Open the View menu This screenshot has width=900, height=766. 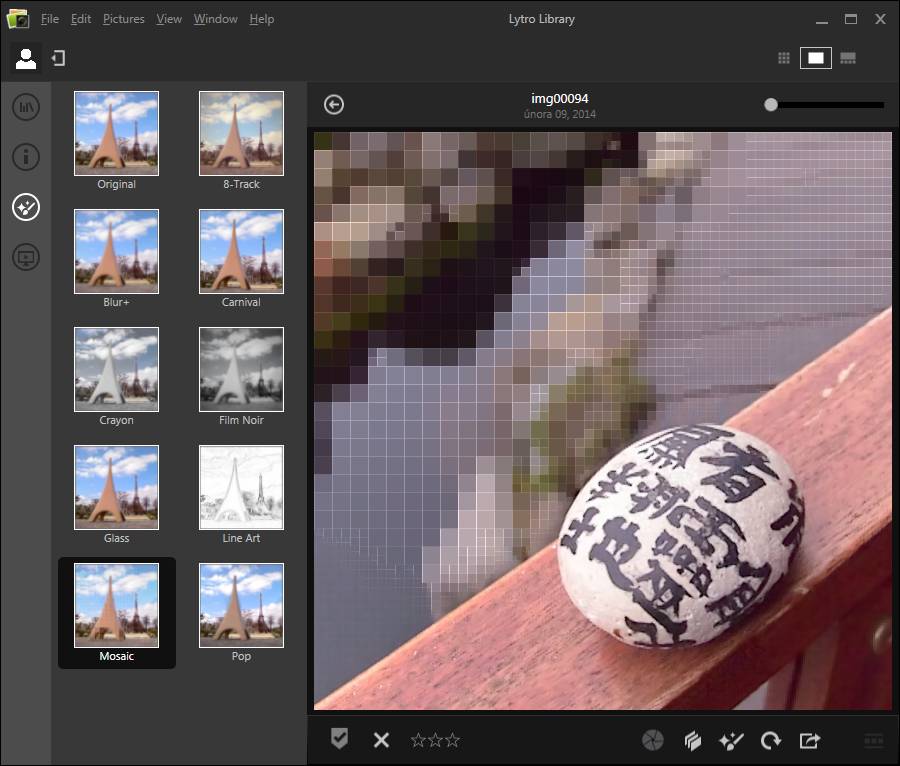tap(169, 19)
